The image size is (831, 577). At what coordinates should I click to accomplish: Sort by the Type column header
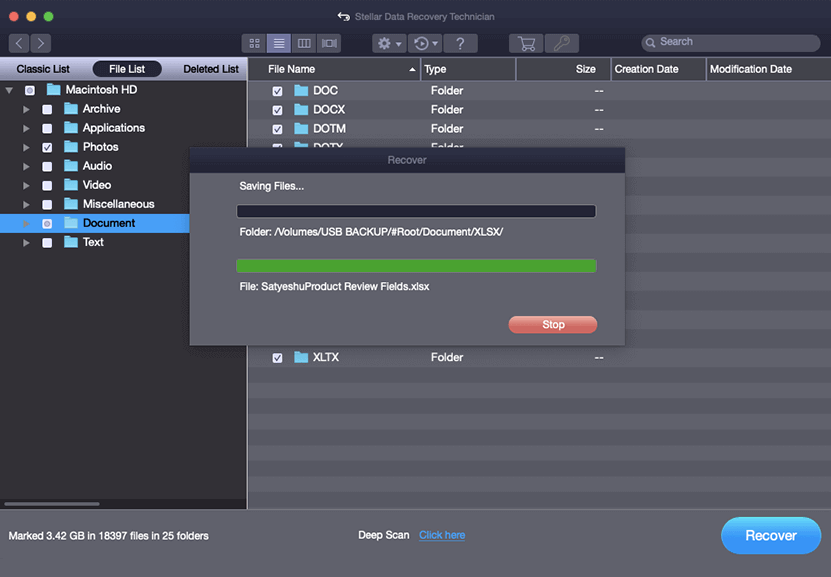[468, 69]
